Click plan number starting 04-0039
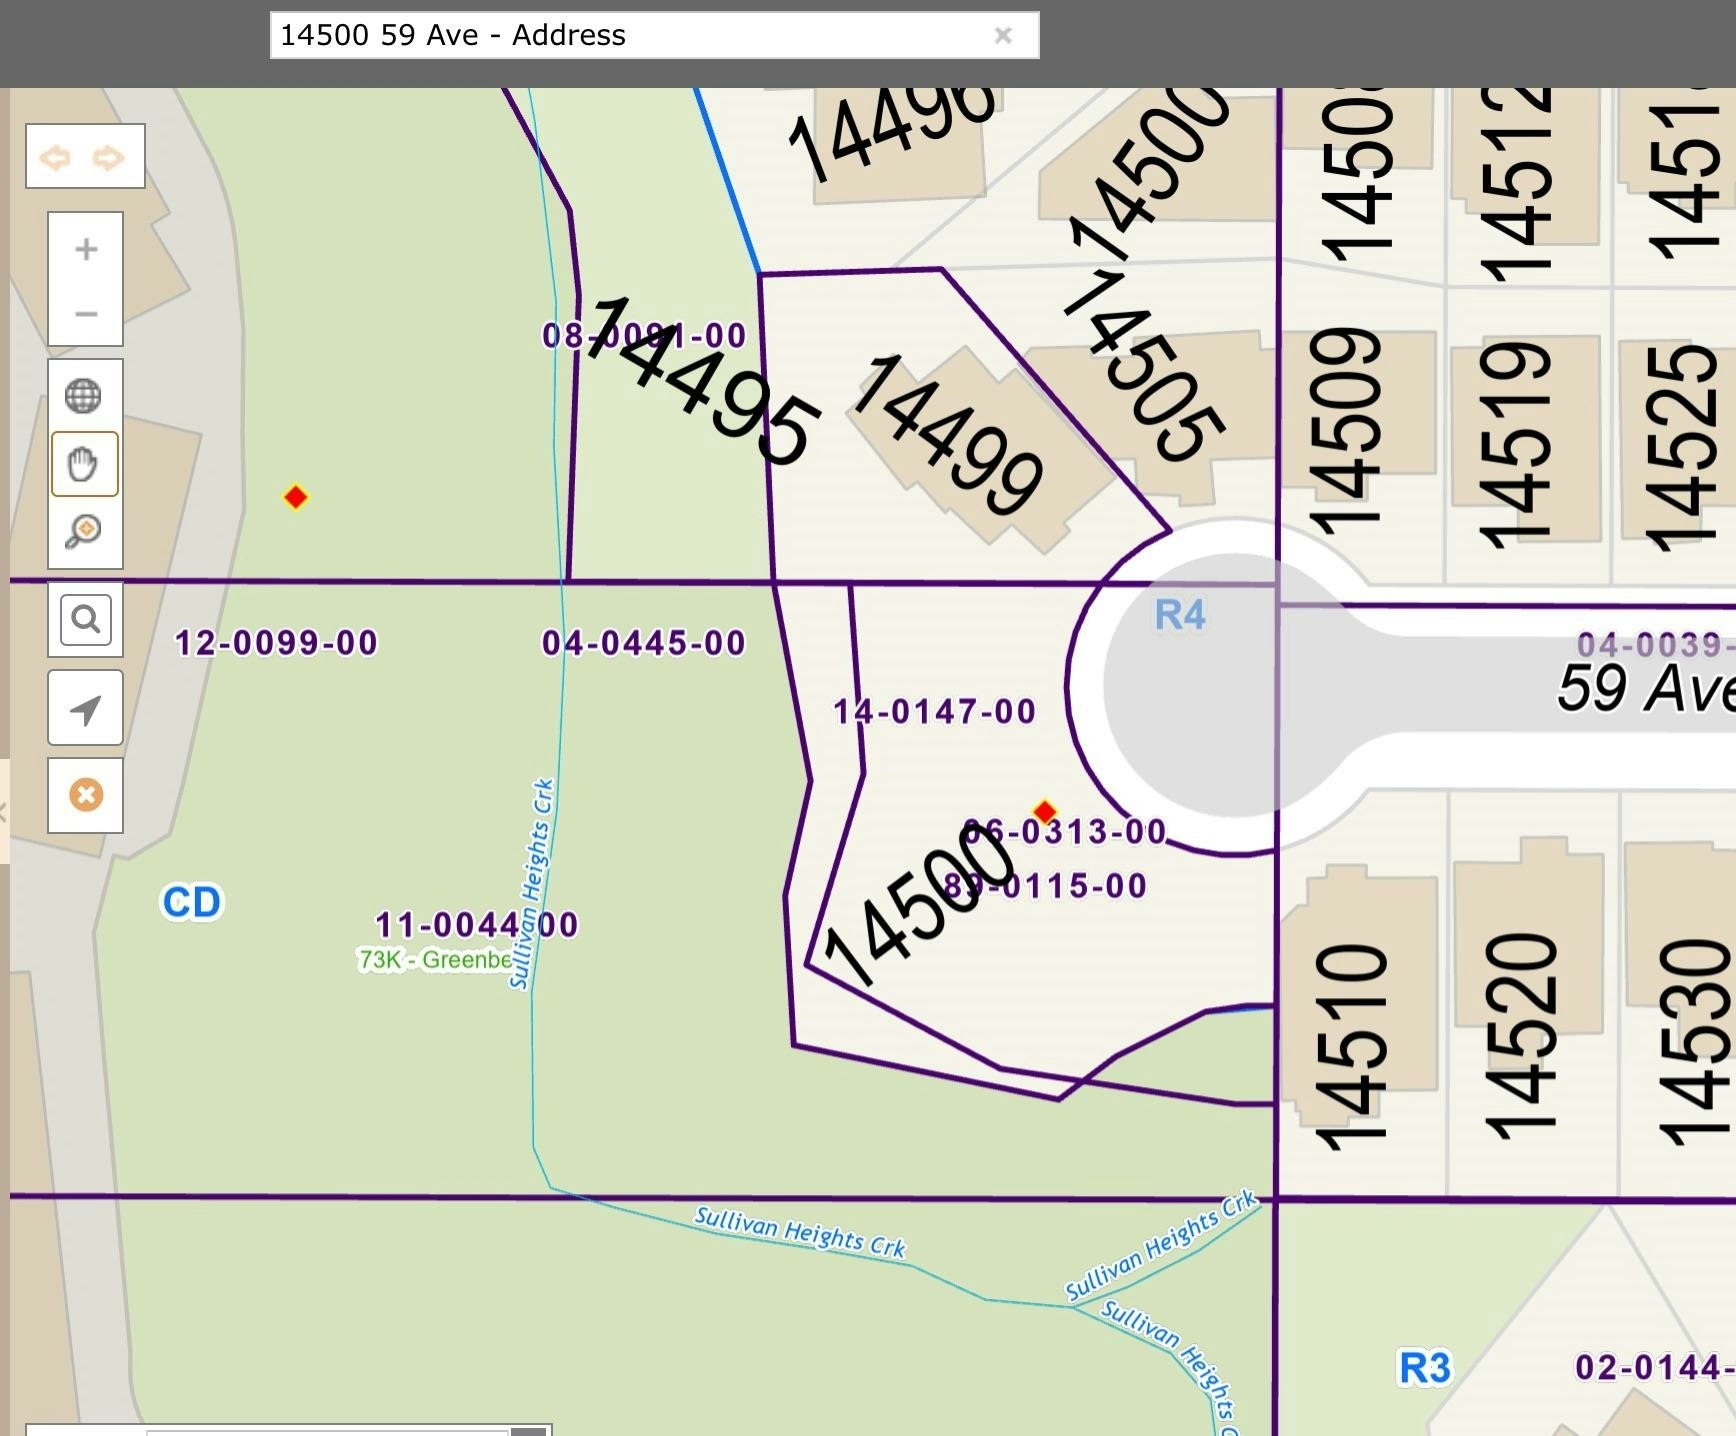Image resolution: width=1736 pixels, height=1436 pixels. (x=1656, y=644)
